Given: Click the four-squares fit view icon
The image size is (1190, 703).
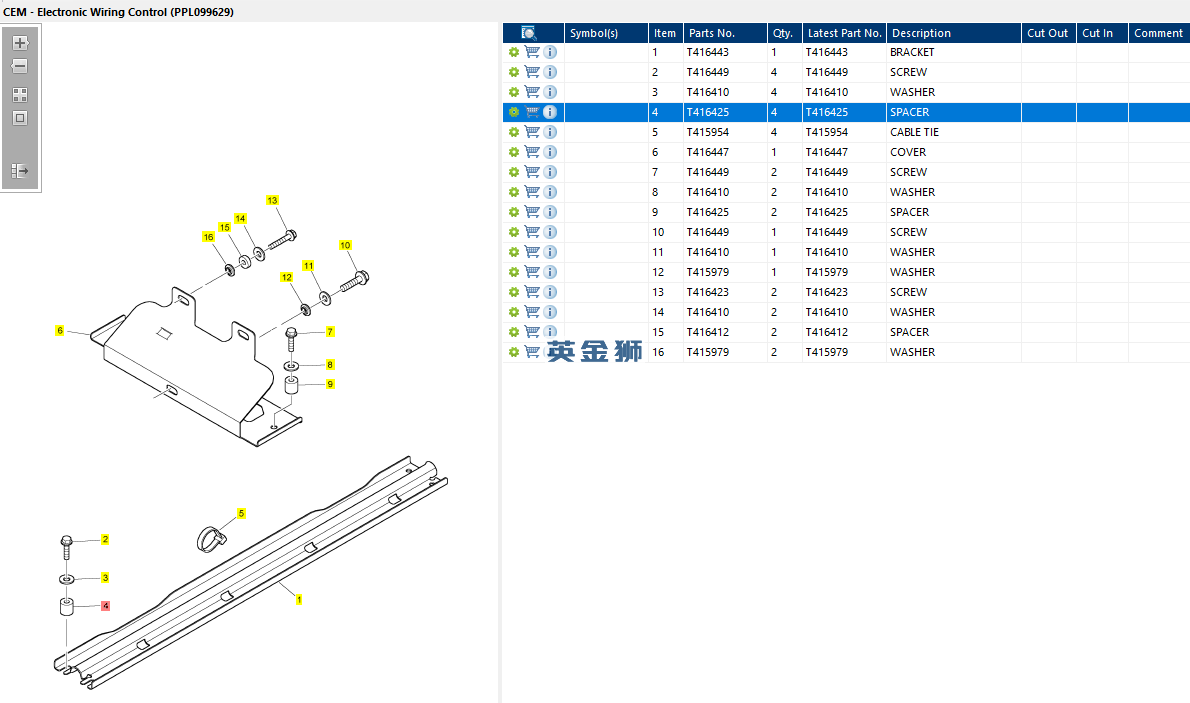Looking at the screenshot, I should coord(20,95).
